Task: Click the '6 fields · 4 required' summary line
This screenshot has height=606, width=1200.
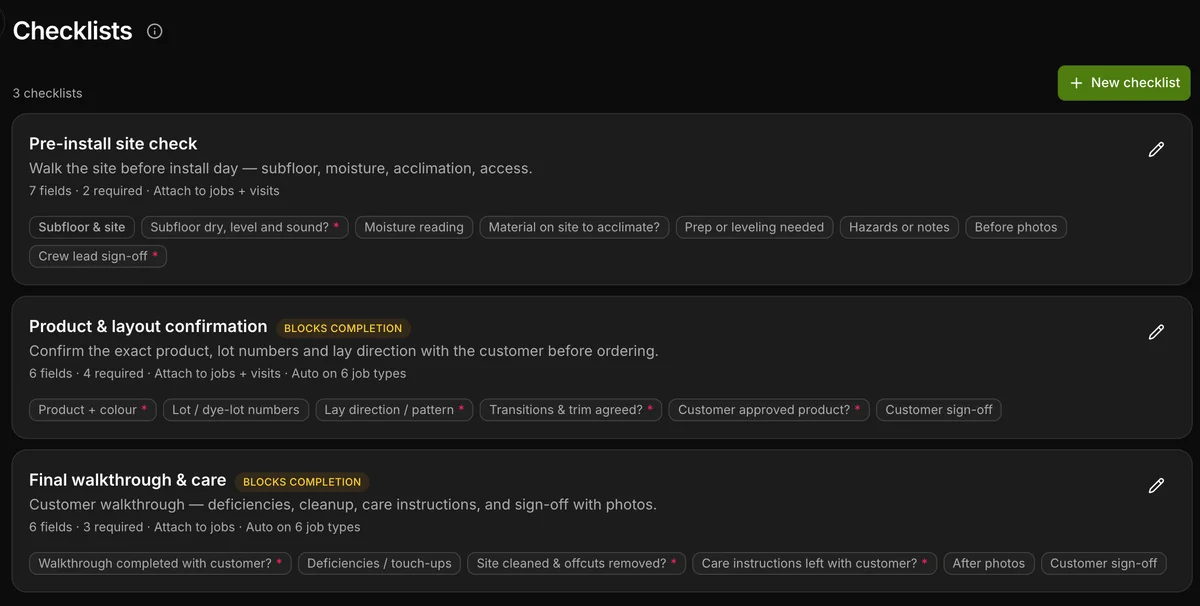Action: pos(217,374)
